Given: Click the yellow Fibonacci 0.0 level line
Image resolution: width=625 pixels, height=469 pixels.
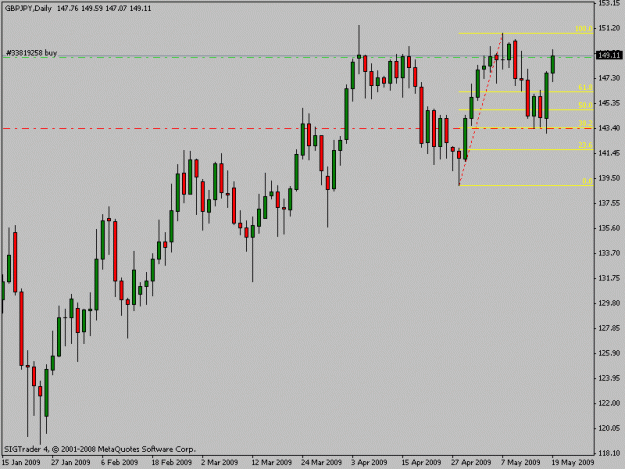Looking at the screenshot, I should pyautogui.click(x=526, y=186).
